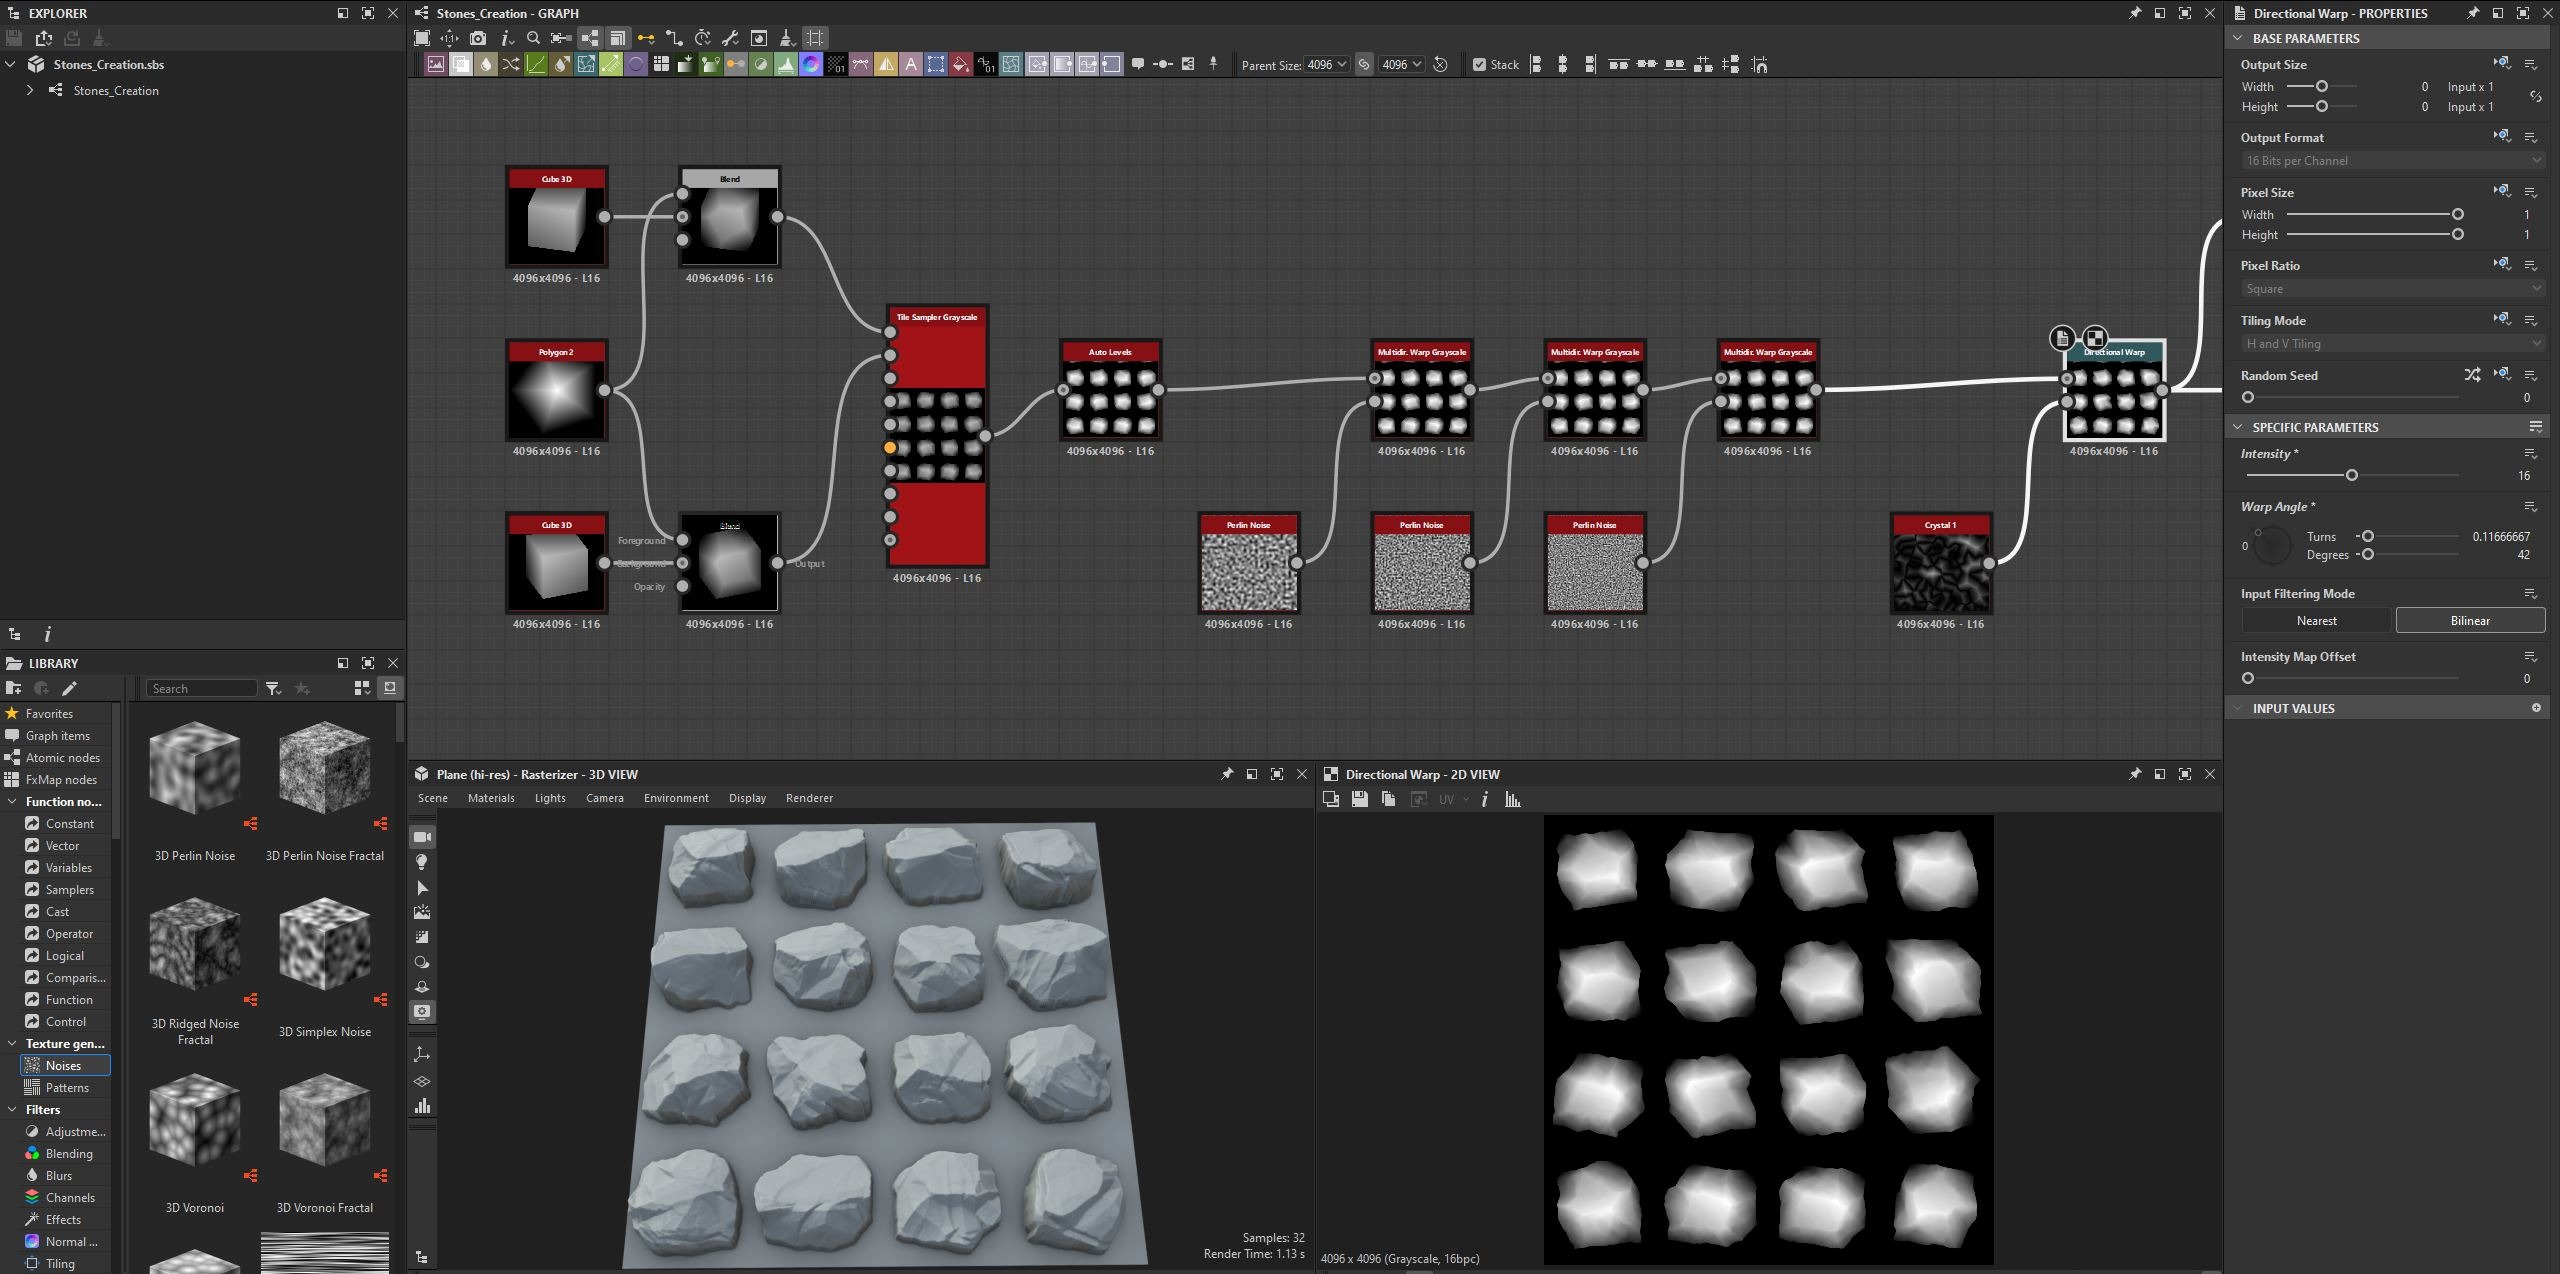Toggle Output Size width-height lock
This screenshot has width=2560, height=1274.
pos(2535,97)
